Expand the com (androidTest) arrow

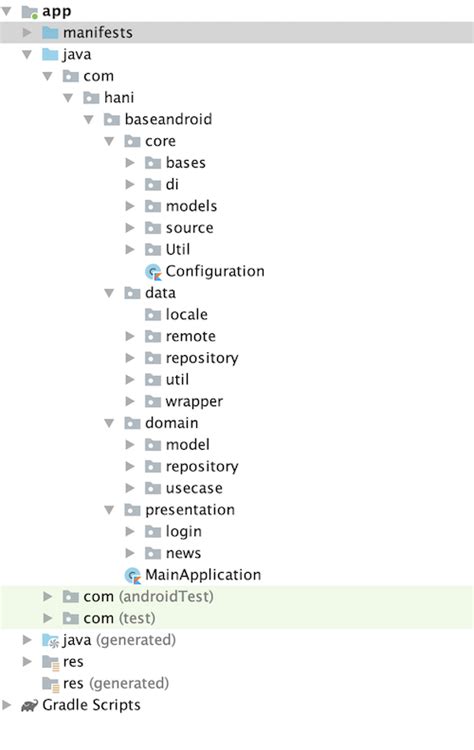48,596
